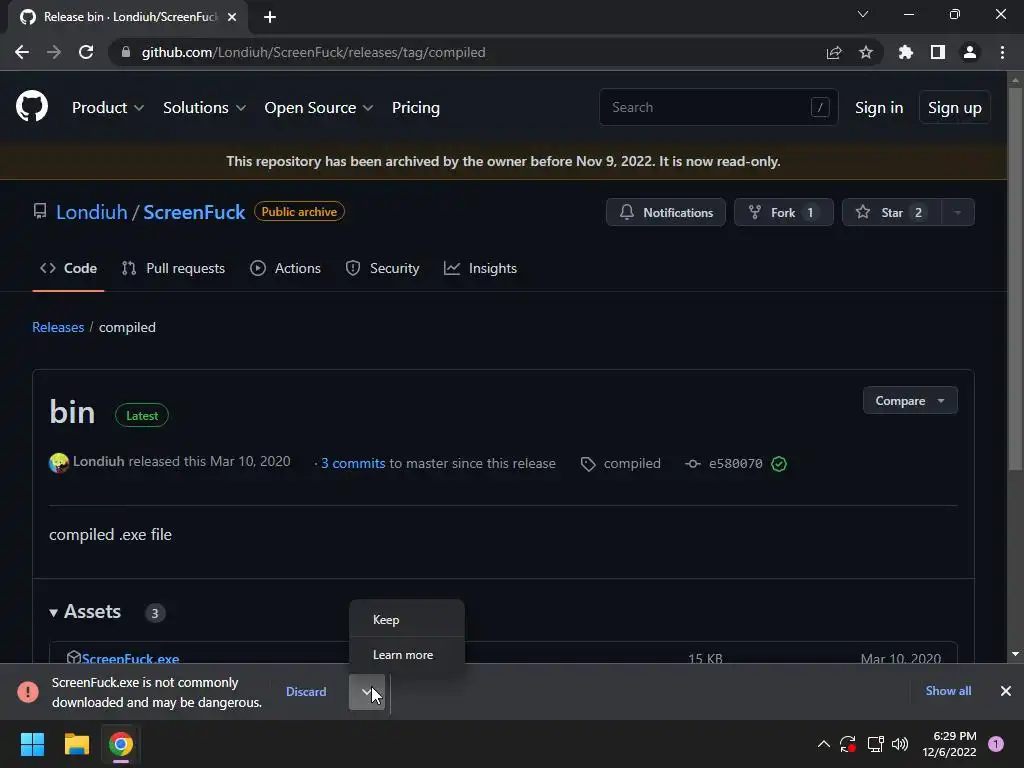Viewport: 1024px width, 768px height.
Task: Collapse the Assets section
Action: click(85, 612)
